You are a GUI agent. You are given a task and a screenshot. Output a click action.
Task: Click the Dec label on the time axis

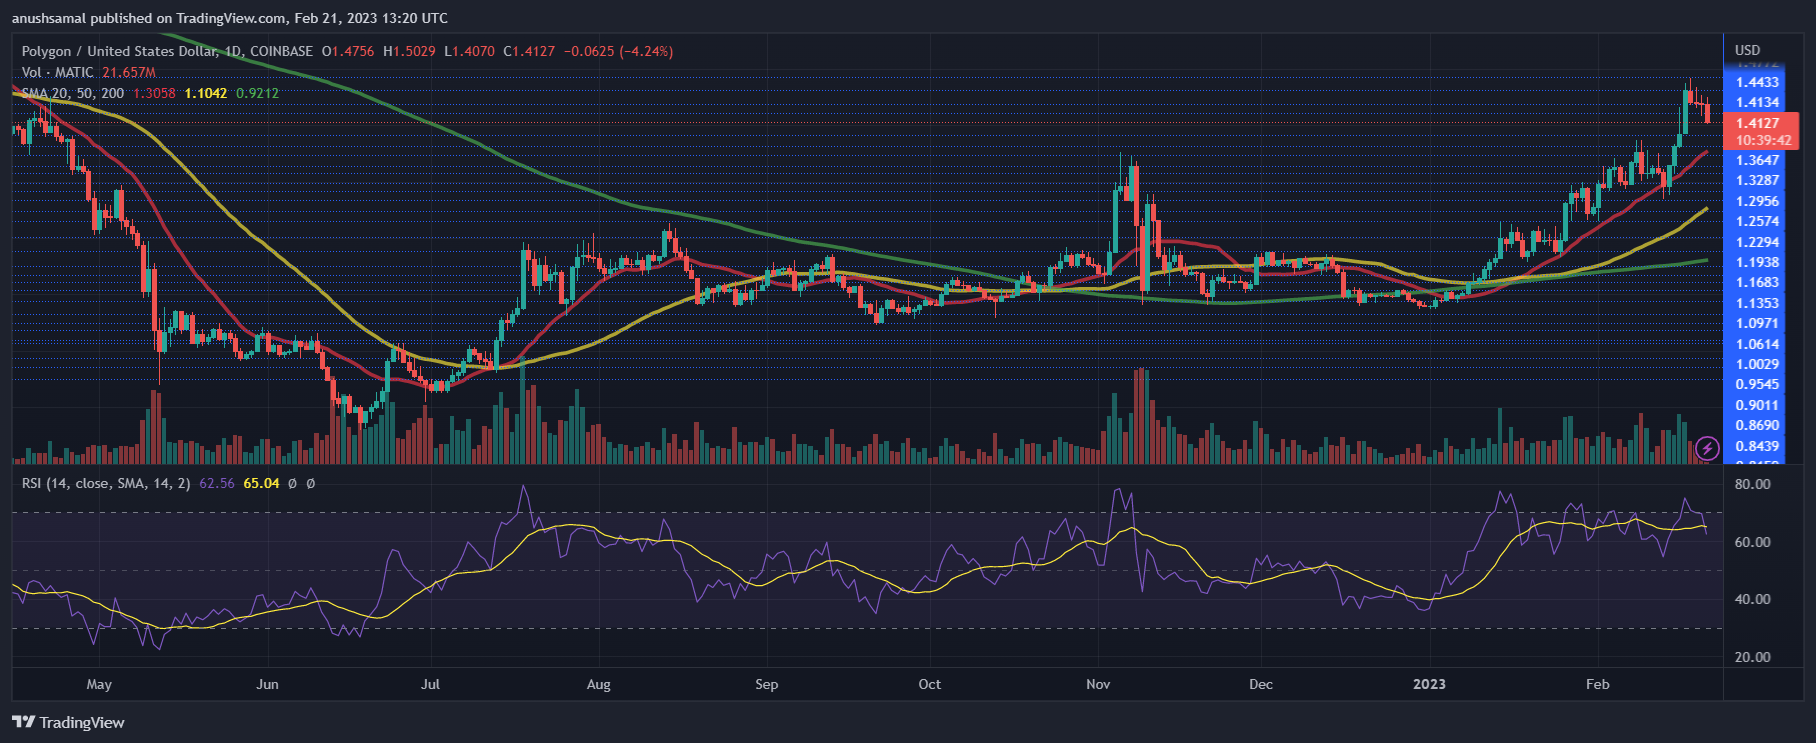(x=1261, y=685)
